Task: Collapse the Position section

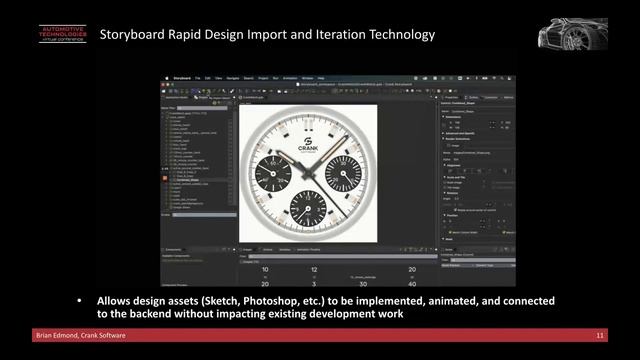Action: coord(444,215)
